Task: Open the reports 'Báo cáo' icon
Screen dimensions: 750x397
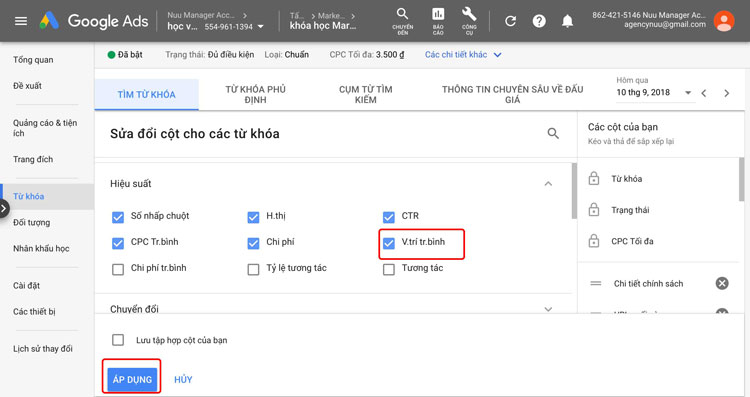Action: point(438,21)
